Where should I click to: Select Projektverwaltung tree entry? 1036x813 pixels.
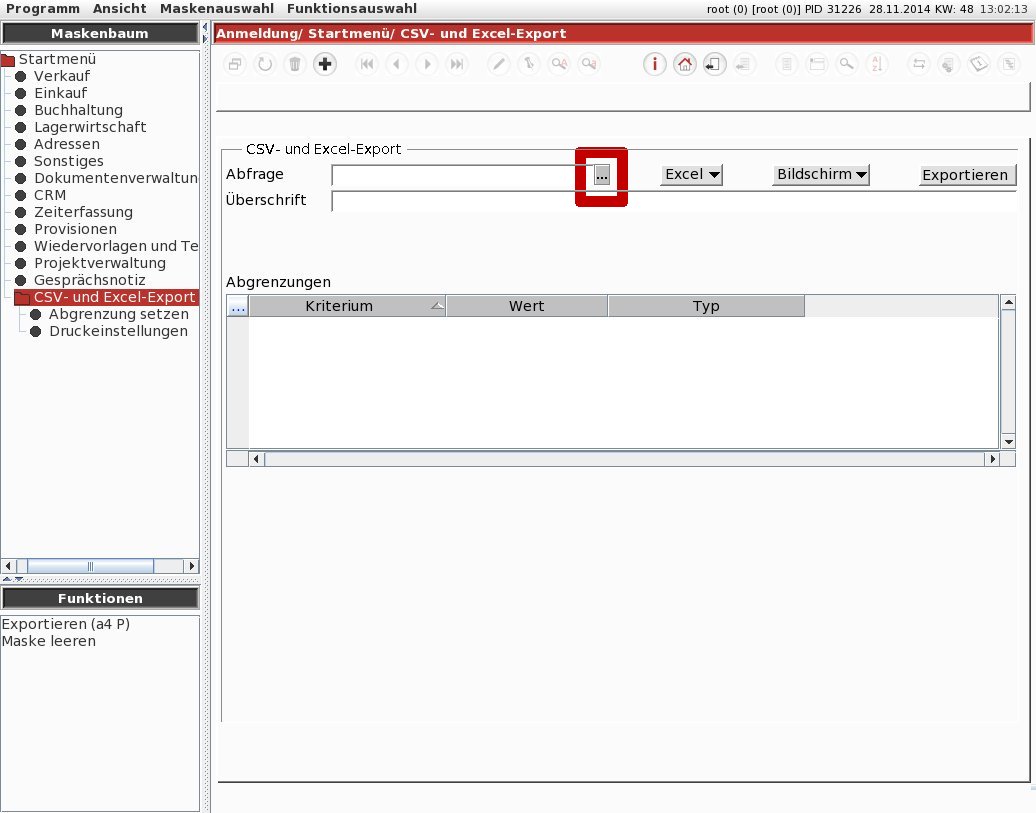click(100, 263)
